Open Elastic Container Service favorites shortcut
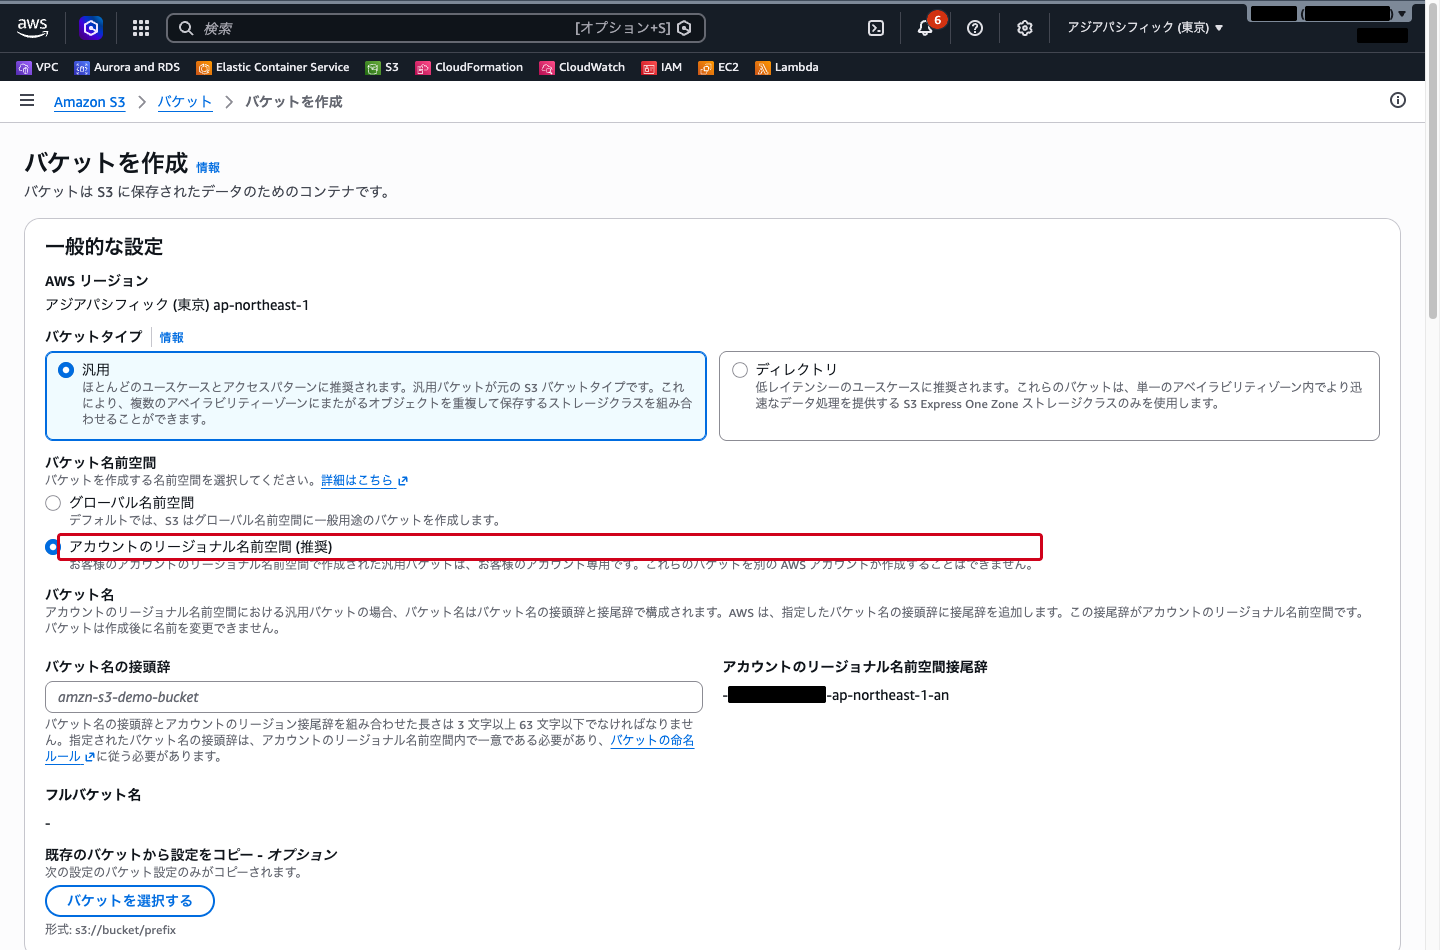 coord(273,67)
